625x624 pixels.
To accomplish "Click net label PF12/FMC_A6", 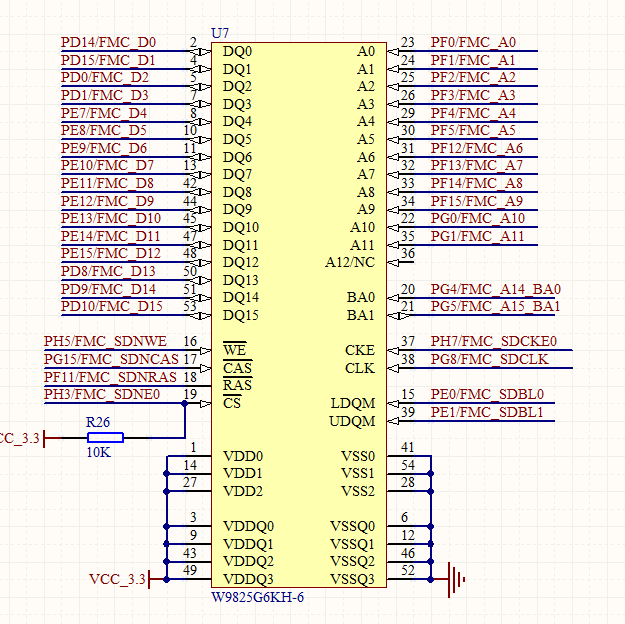I will [477, 148].
